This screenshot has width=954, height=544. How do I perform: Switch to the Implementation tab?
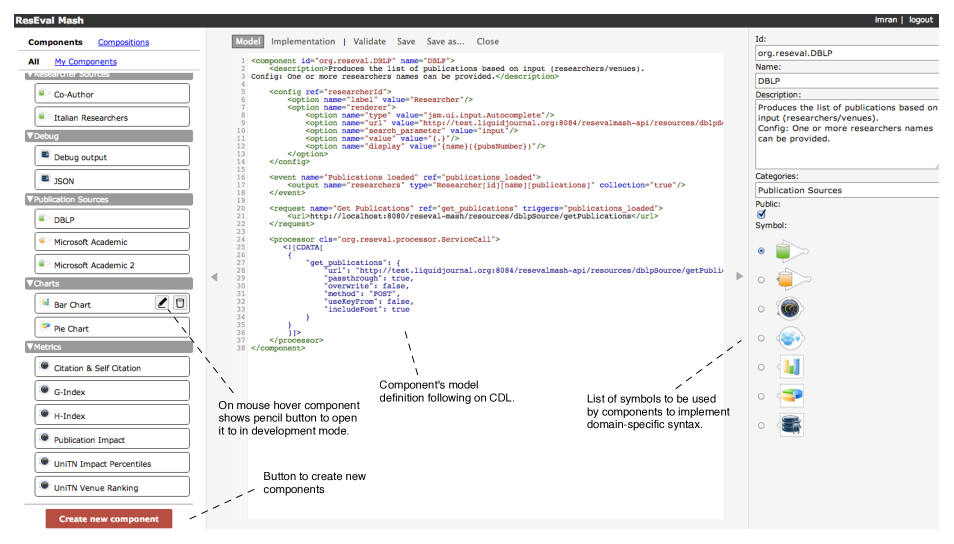303,42
